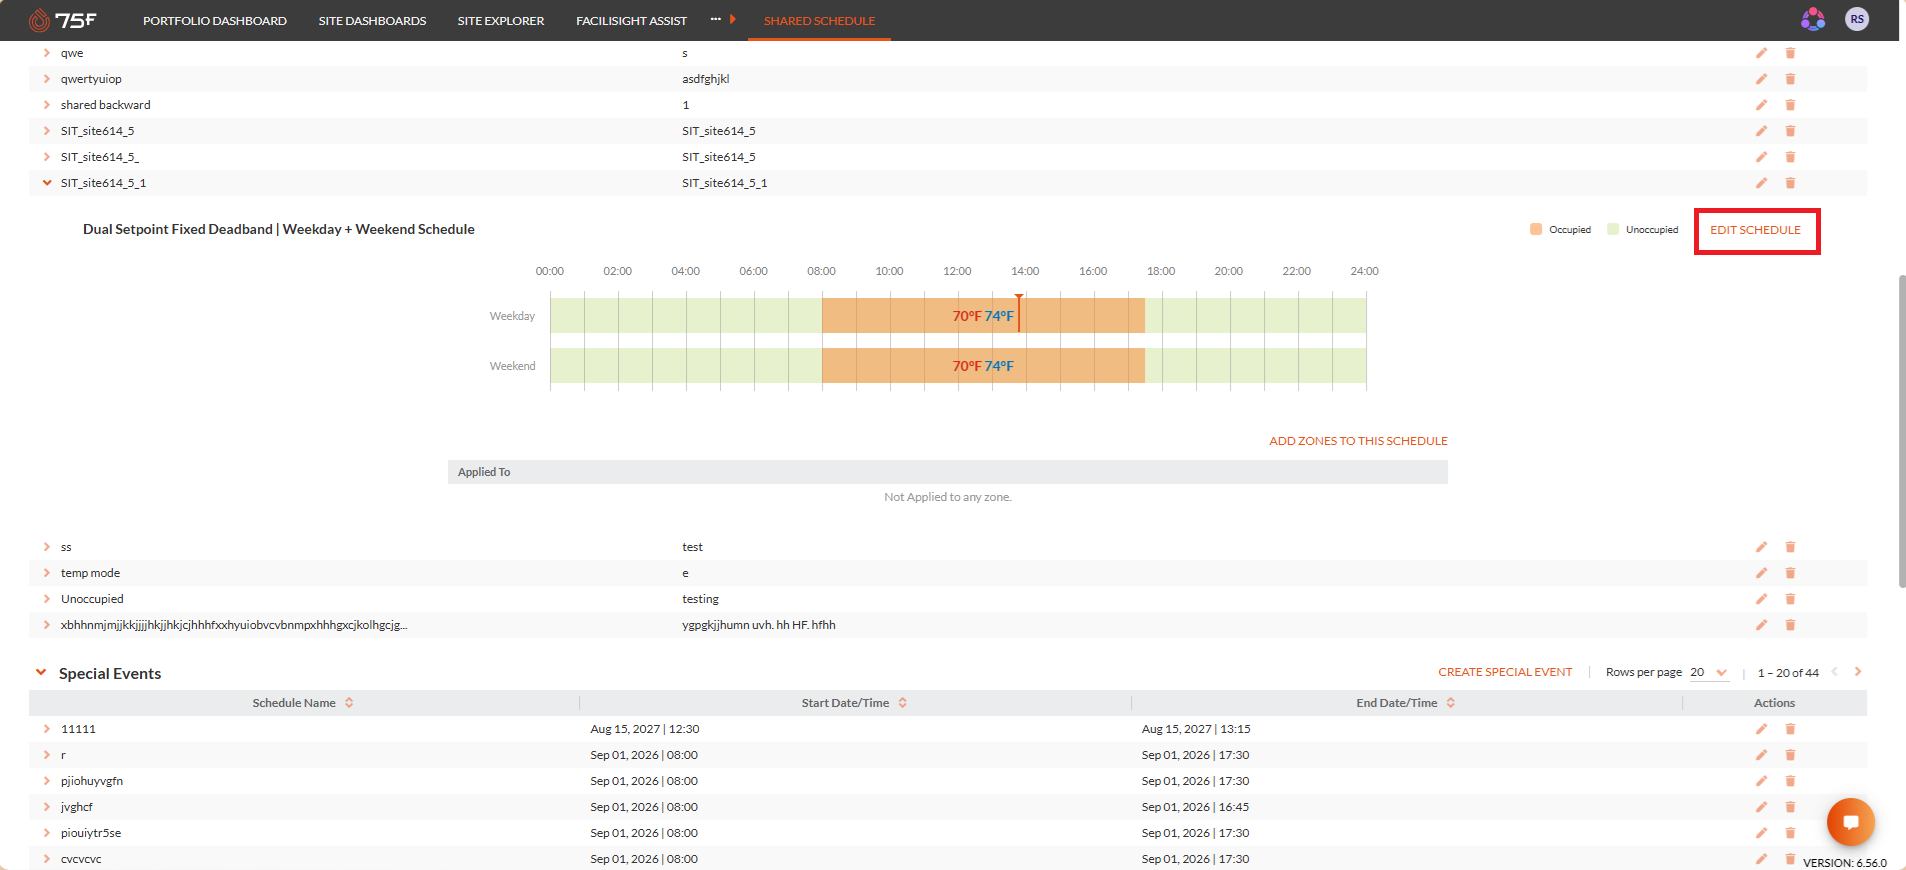
Task: Open the Rows per page dropdown
Action: (x=1709, y=673)
